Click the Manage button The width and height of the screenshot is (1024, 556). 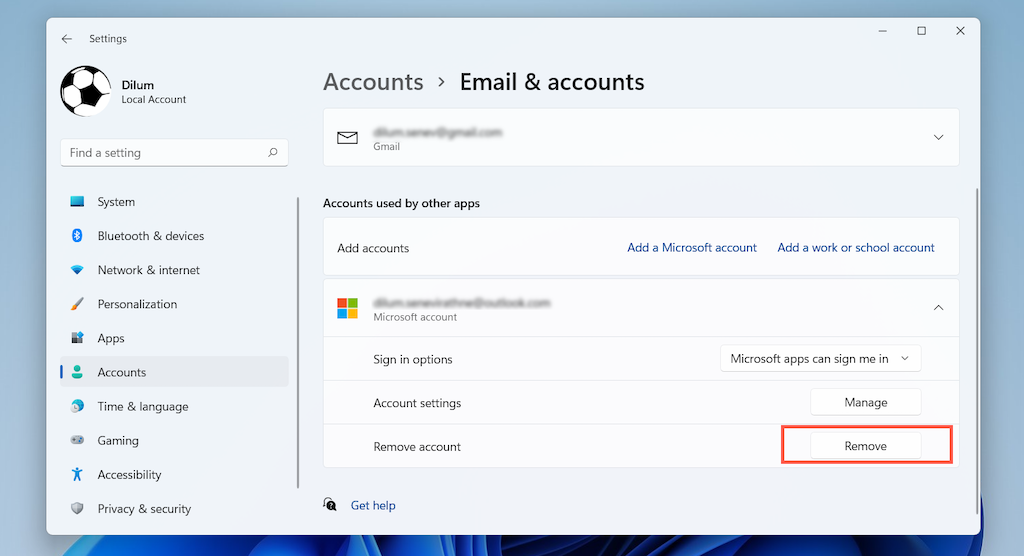tap(865, 403)
